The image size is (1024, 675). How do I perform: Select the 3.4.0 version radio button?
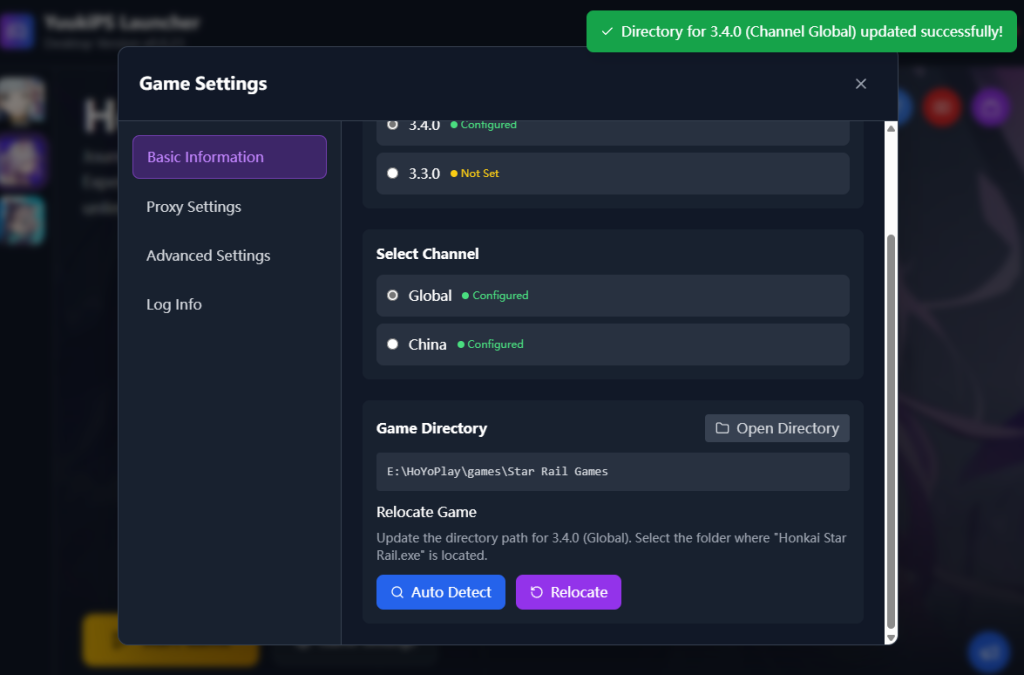coord(392,125)
